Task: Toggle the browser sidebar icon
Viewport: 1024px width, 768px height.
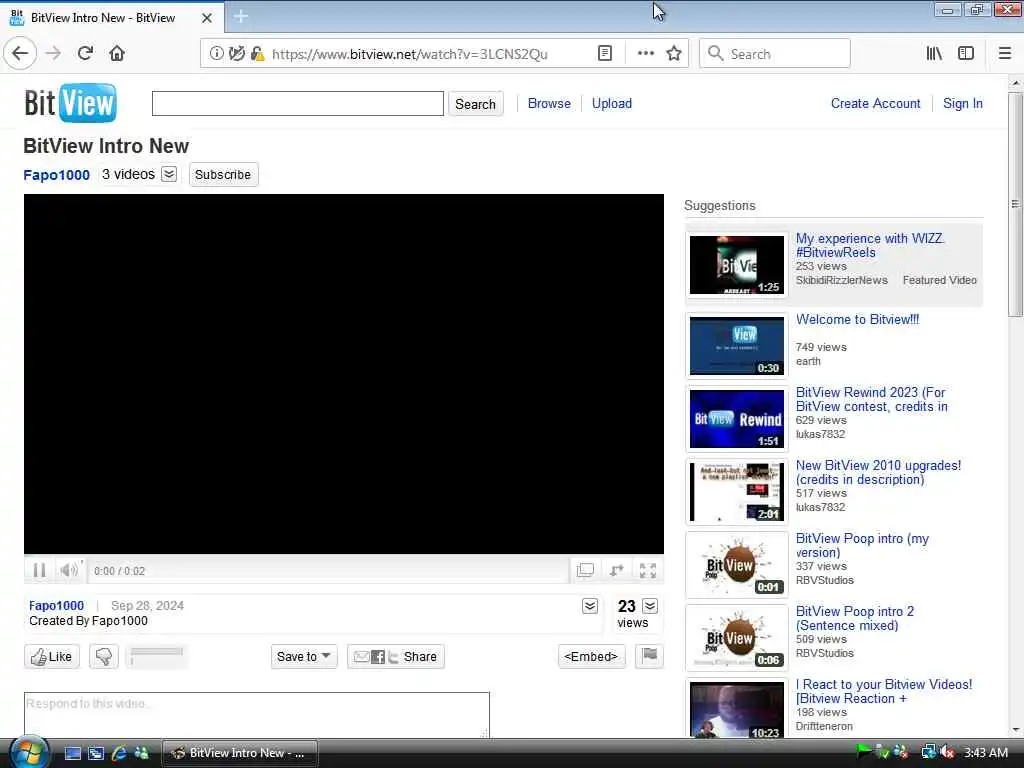Action: click(x=966, y=54)
